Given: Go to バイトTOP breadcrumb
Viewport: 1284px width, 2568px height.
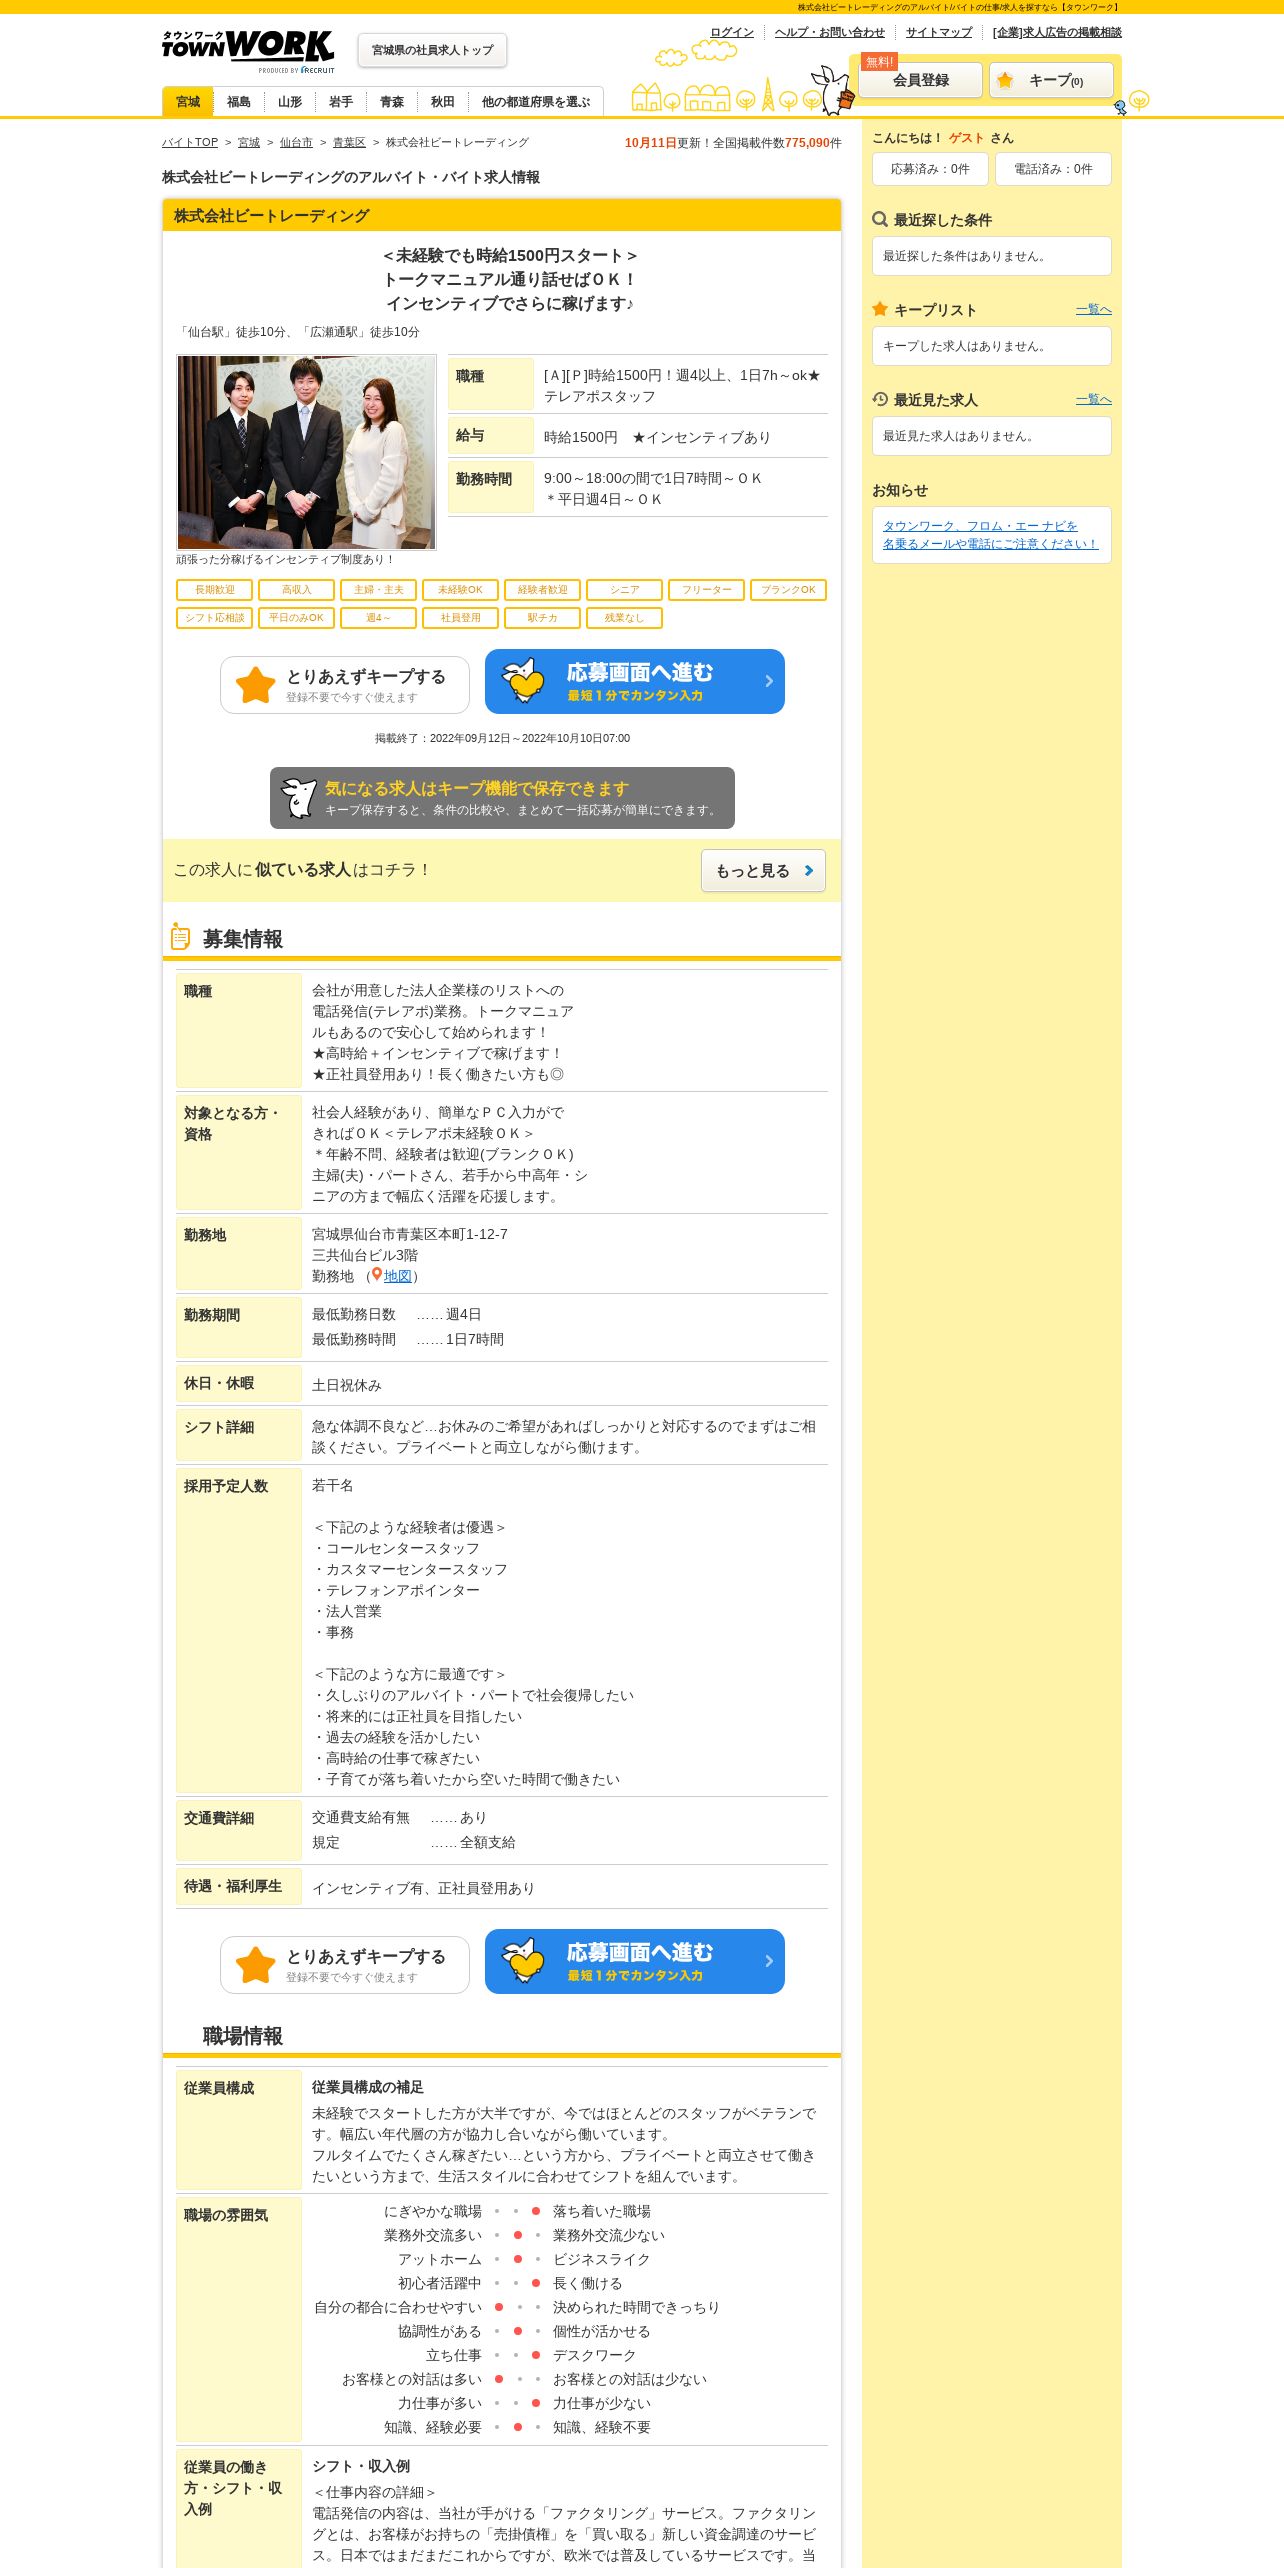Looking at the screenshot, I should pos(190,143).
